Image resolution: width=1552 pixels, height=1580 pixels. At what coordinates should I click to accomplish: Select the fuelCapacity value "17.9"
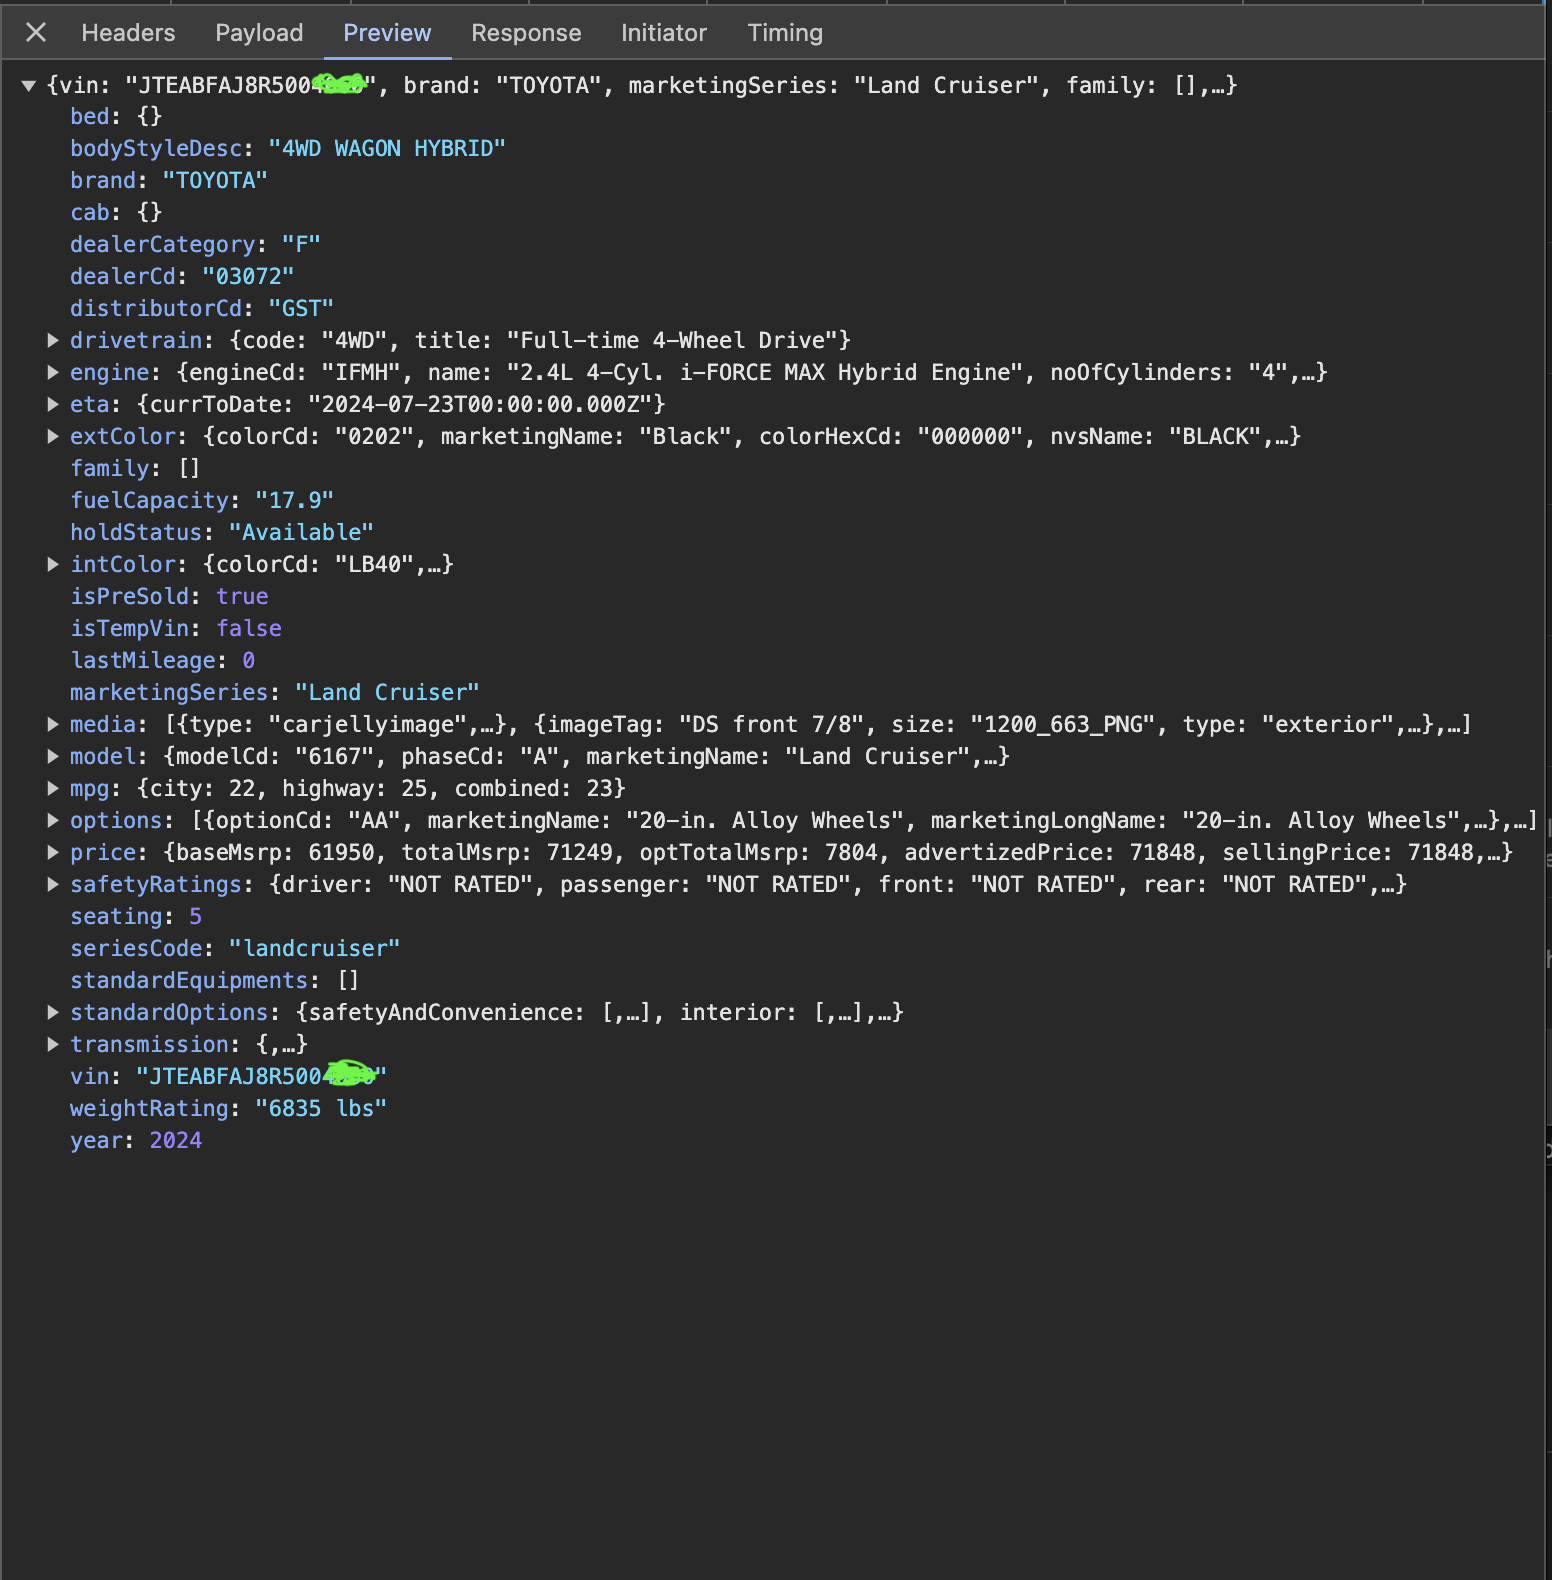(294, 500)
